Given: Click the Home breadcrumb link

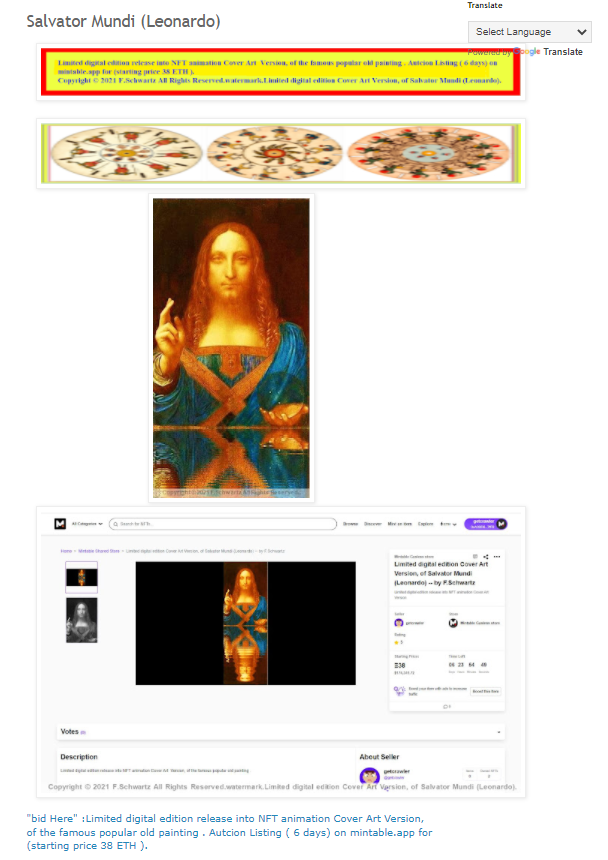Looking at the screenshot, I should click(x=66, y=551).
